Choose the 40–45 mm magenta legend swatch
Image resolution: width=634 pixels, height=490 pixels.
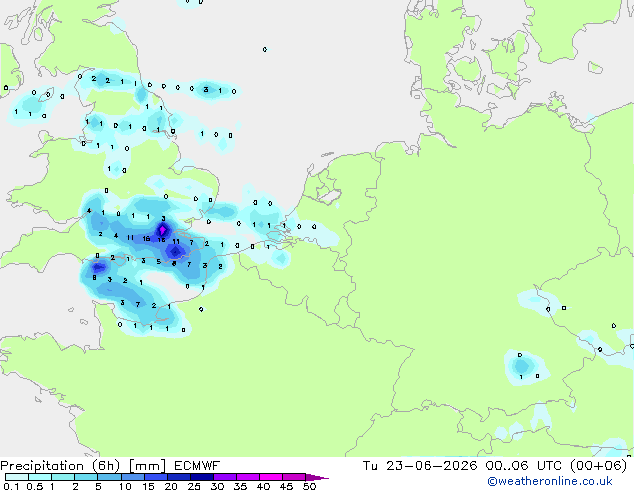pos(271,477)
